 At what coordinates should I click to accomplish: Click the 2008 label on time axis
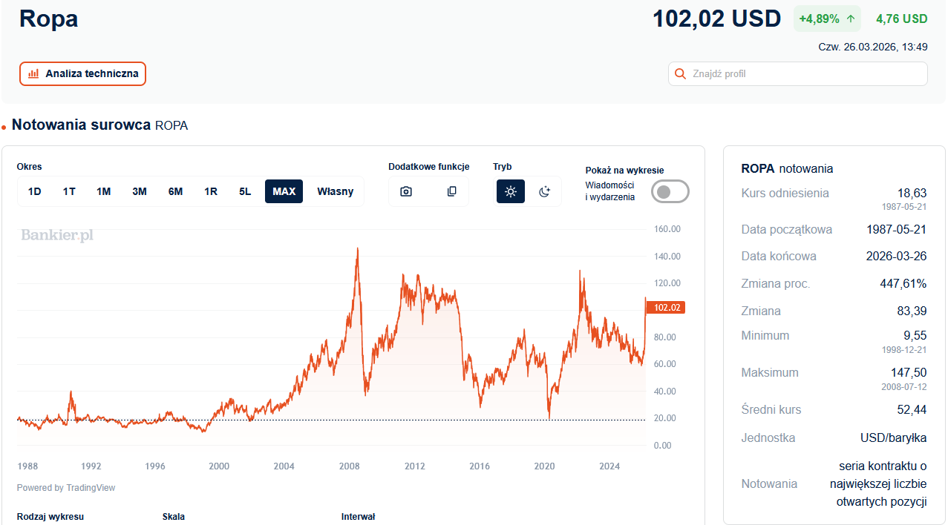[x=349, y=466]
